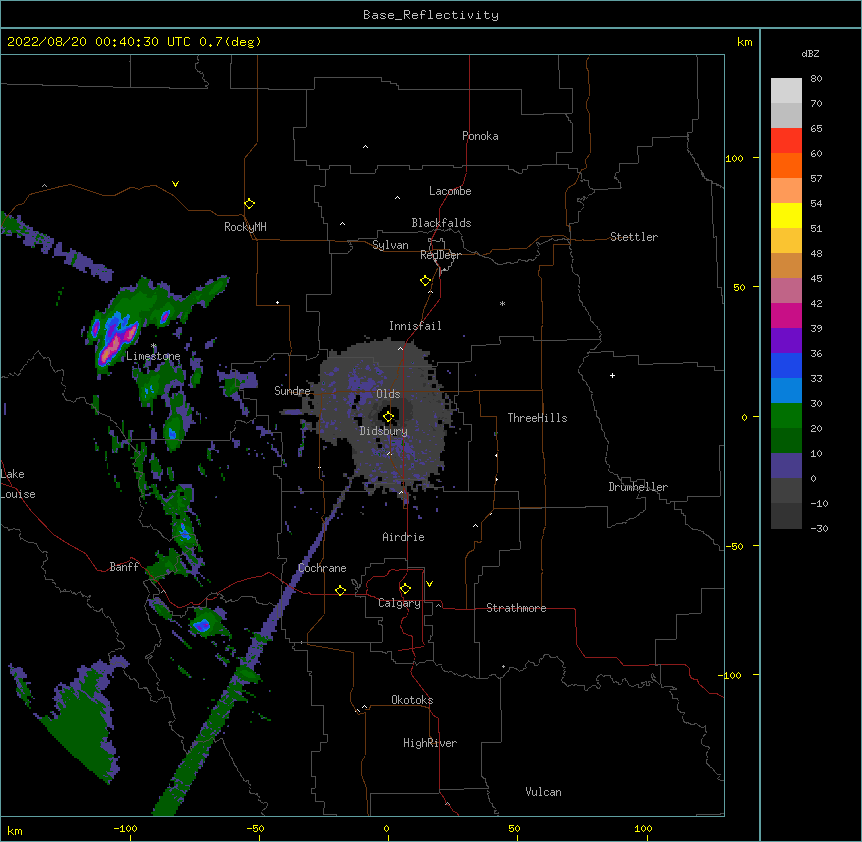The height and width of the screenshot is (842, 862).
Task: Pick the light grey 70-80 dBZ legend swatch
Action: coord(786,90)
